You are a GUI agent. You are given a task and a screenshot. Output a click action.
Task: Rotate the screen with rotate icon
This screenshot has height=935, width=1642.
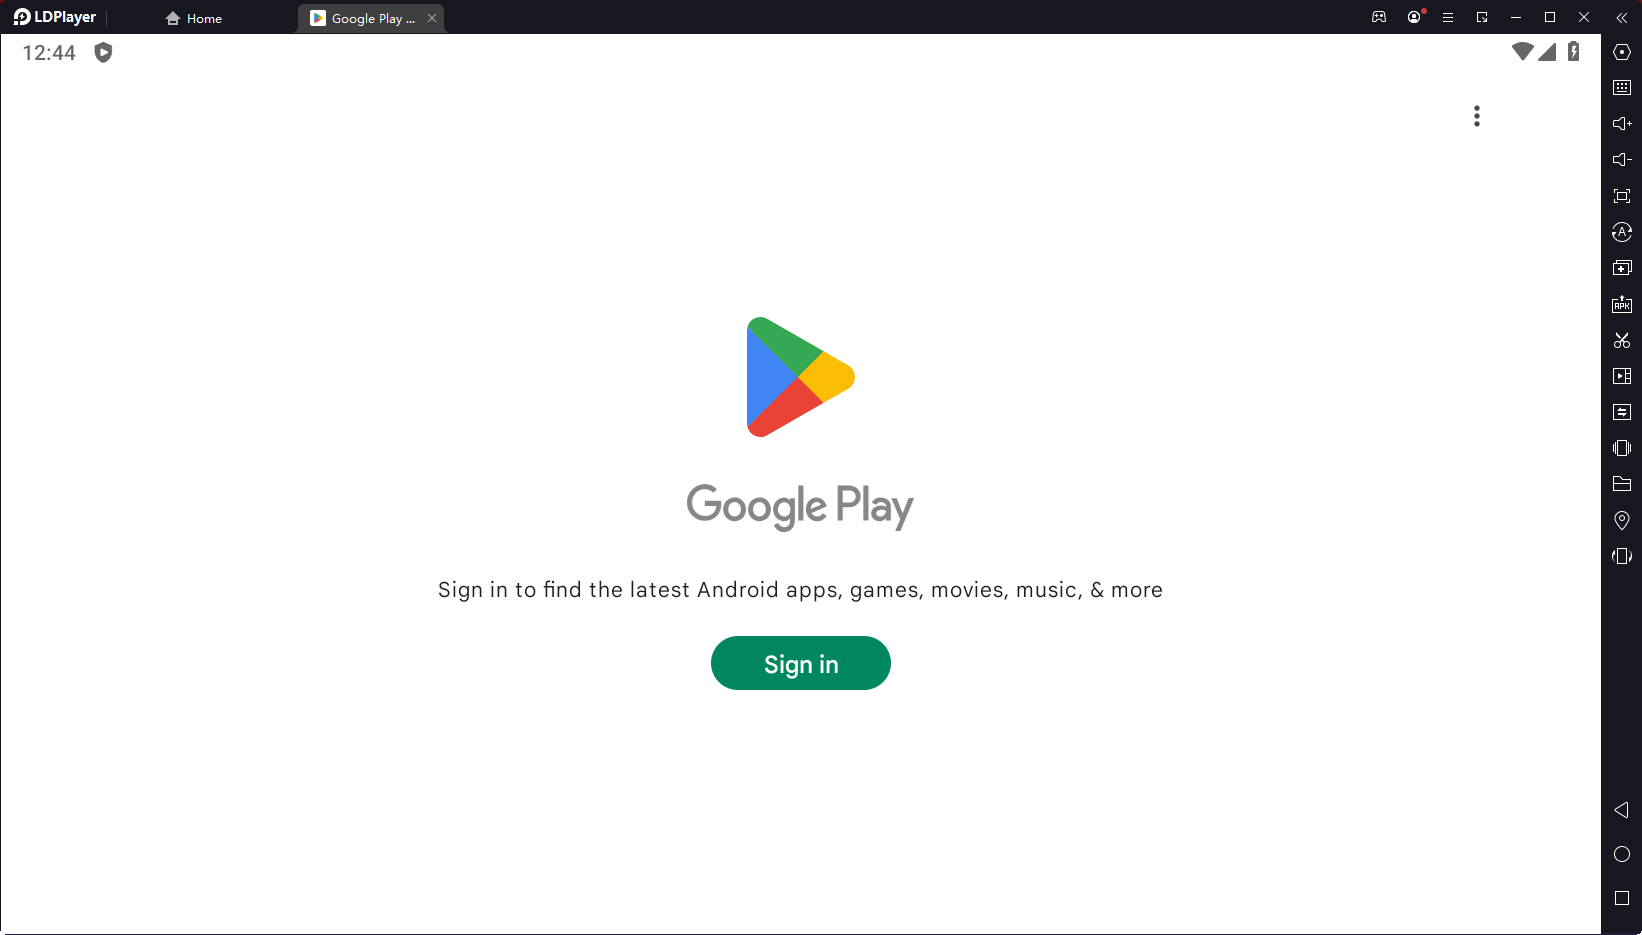(1622, 556)
